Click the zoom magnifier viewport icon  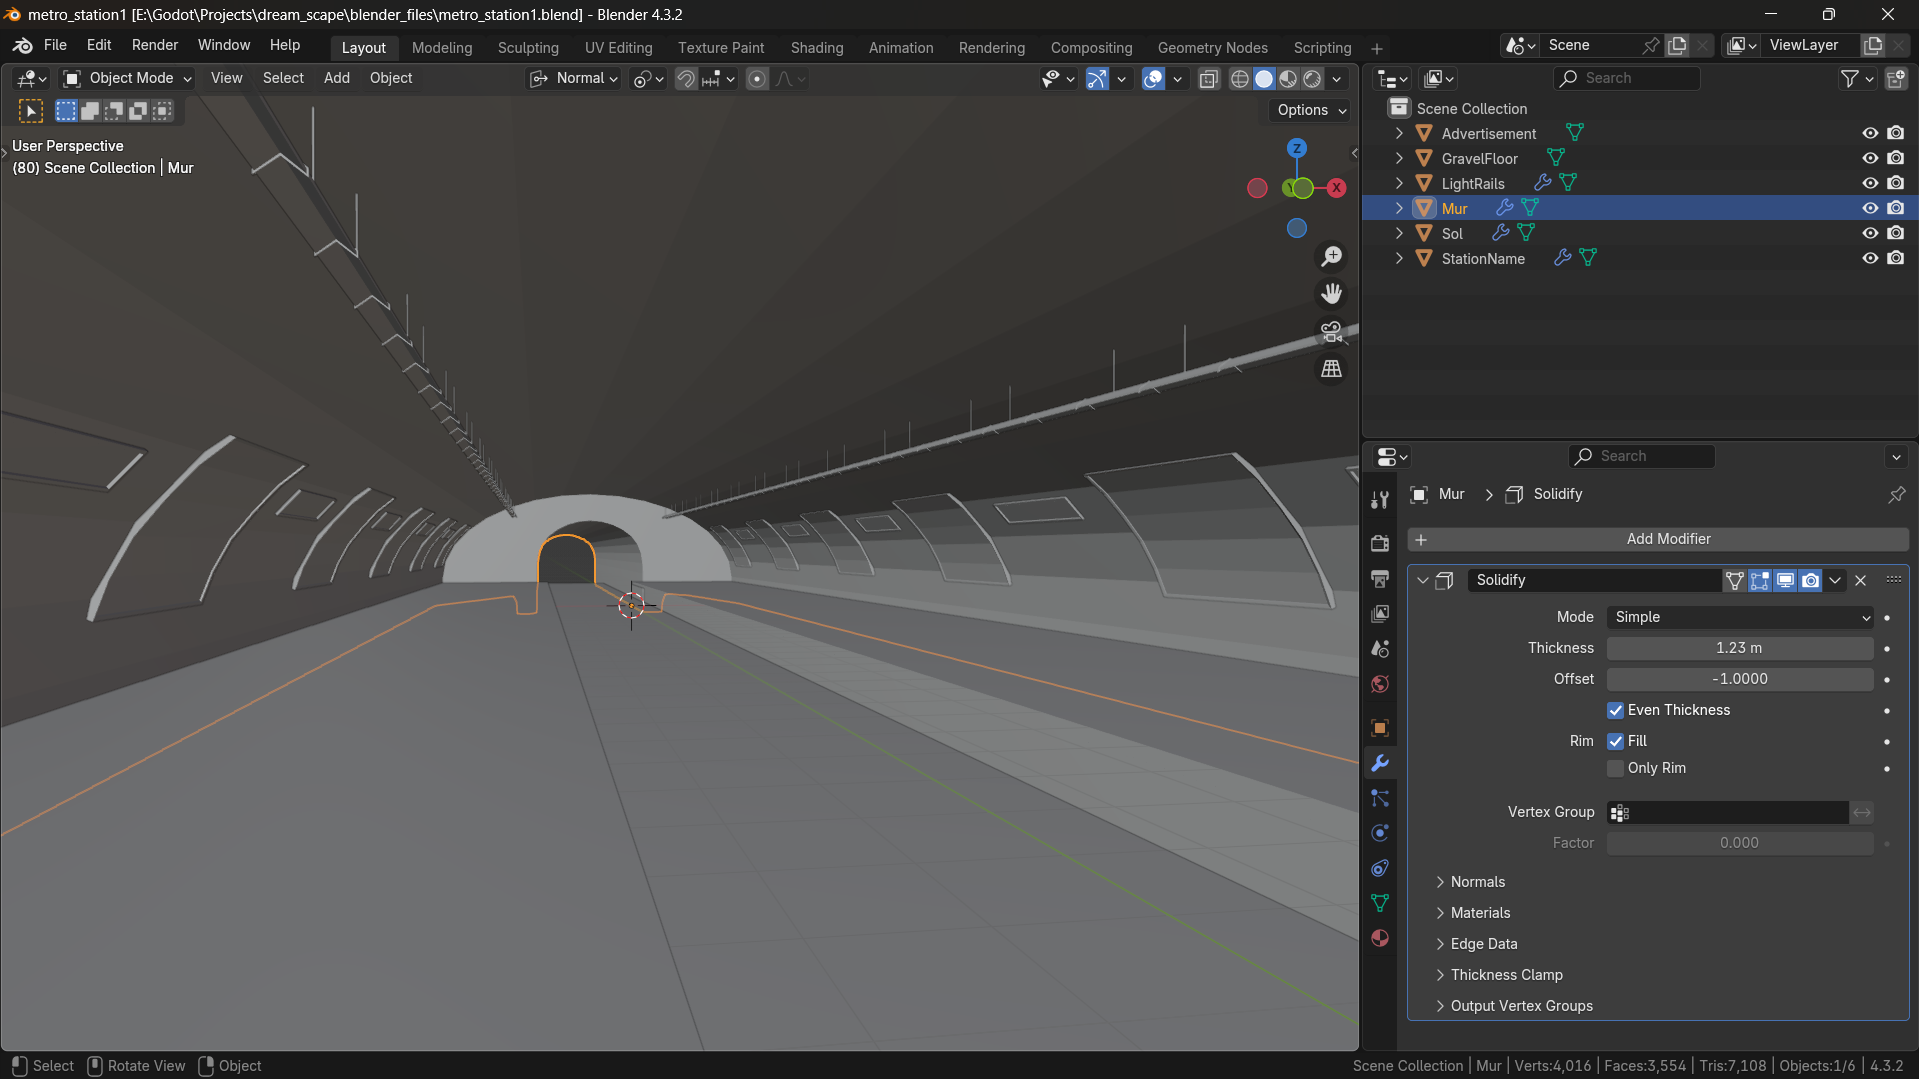tap(1331, 257)
